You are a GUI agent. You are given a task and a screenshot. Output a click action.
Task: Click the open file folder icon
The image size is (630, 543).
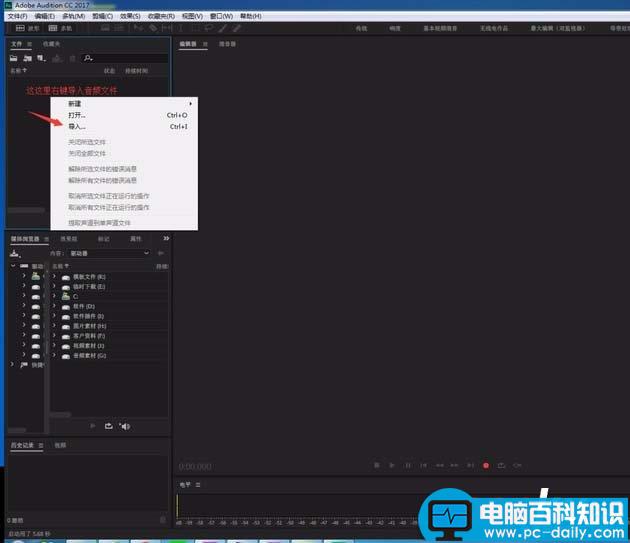tap(14, 58)
